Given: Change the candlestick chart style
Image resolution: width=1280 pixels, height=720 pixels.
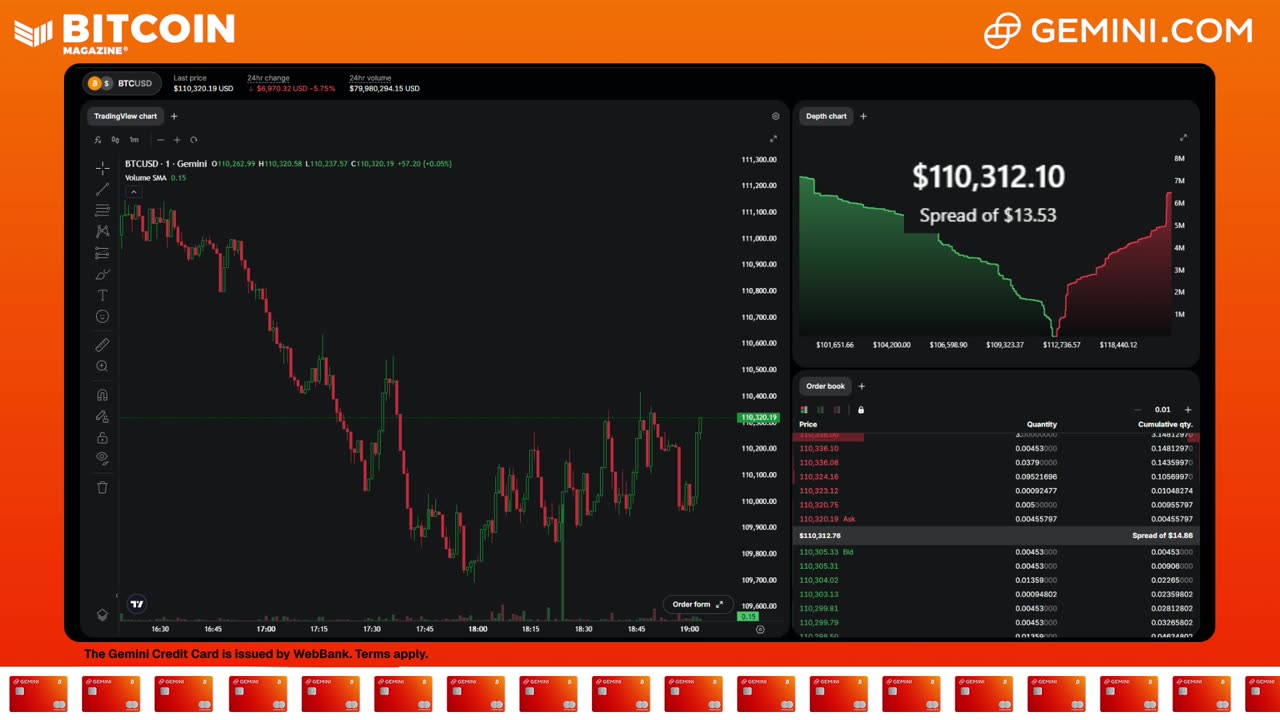Looking at the screenshot, I should pos(115,140).
